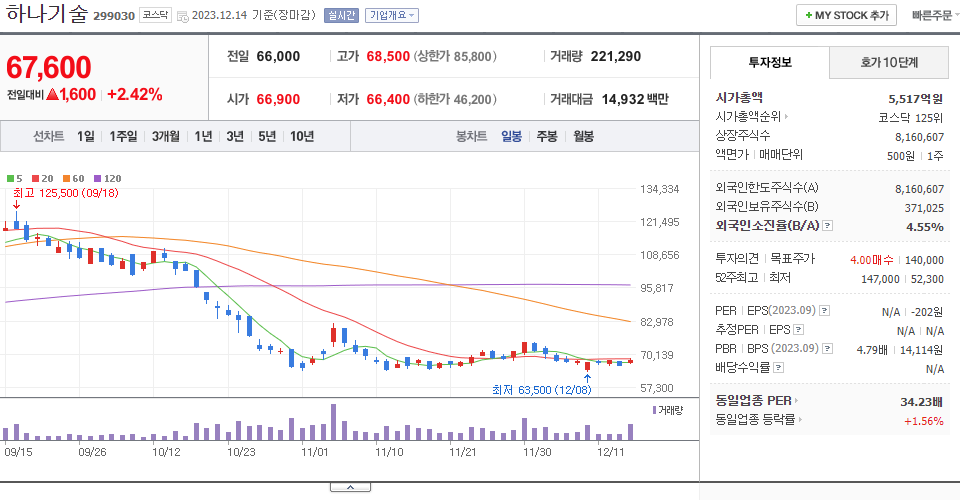Screen dimensions: 960x500
Task: Follow the 동일업종 등락률 arrow link
Action: point(759,420)
